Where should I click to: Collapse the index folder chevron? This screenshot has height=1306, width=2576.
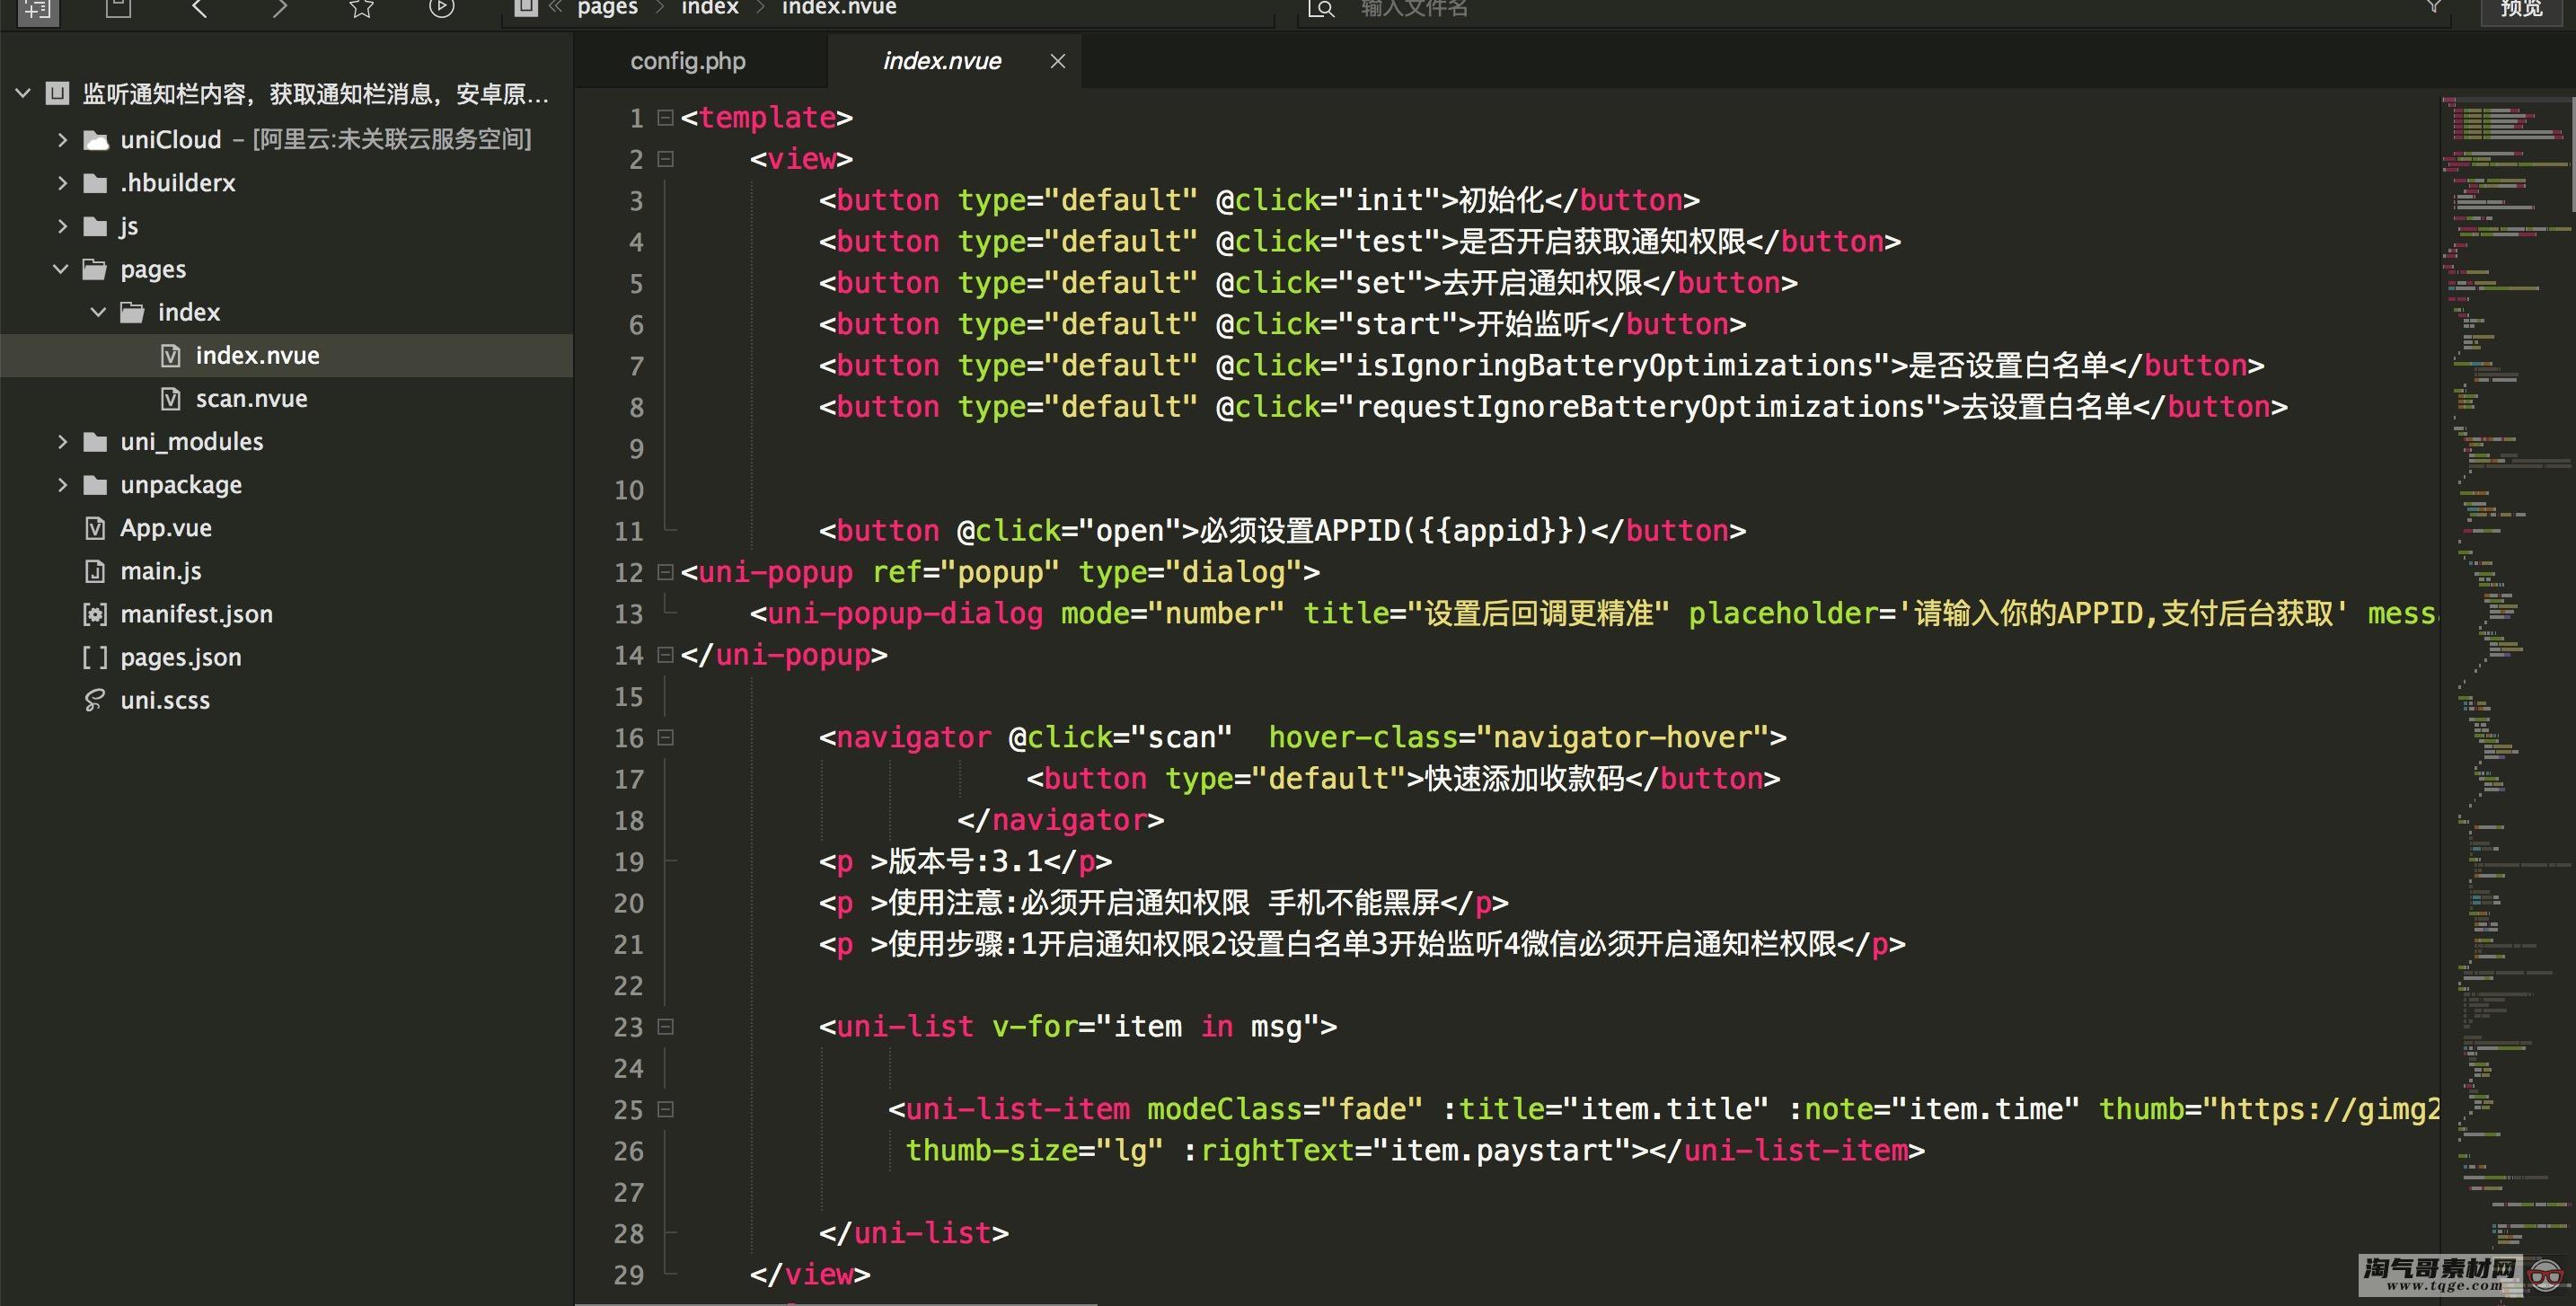pyautogui.click(x=98, y=312)
